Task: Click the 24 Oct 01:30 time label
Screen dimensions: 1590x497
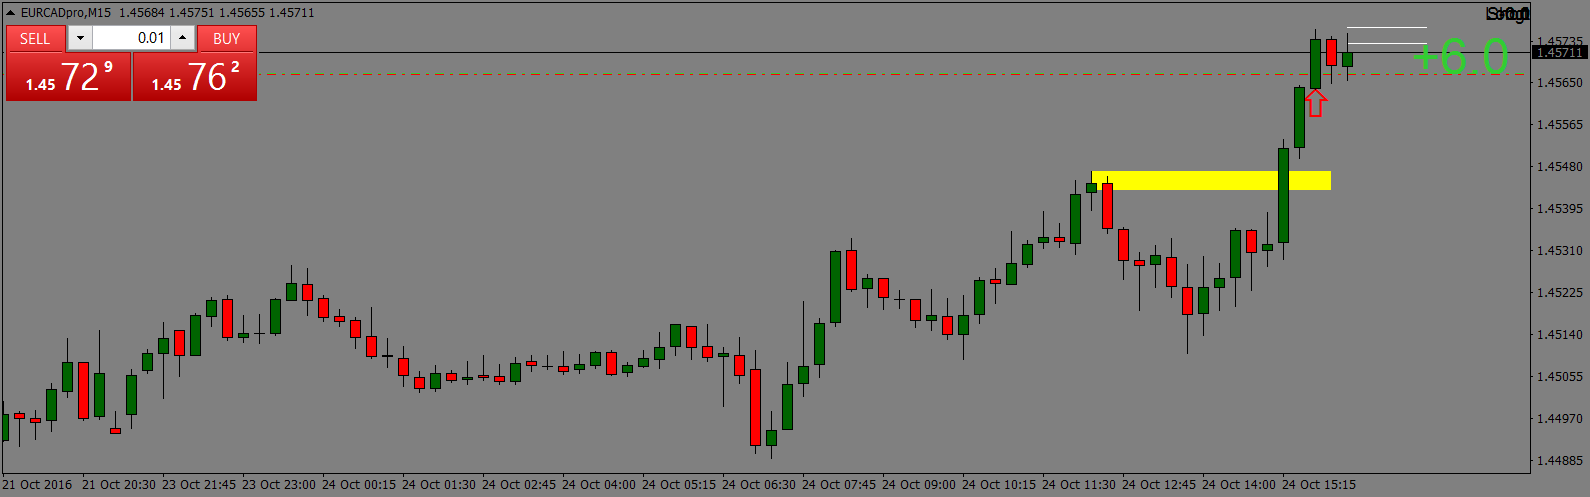Action: (x=439, y=485)
